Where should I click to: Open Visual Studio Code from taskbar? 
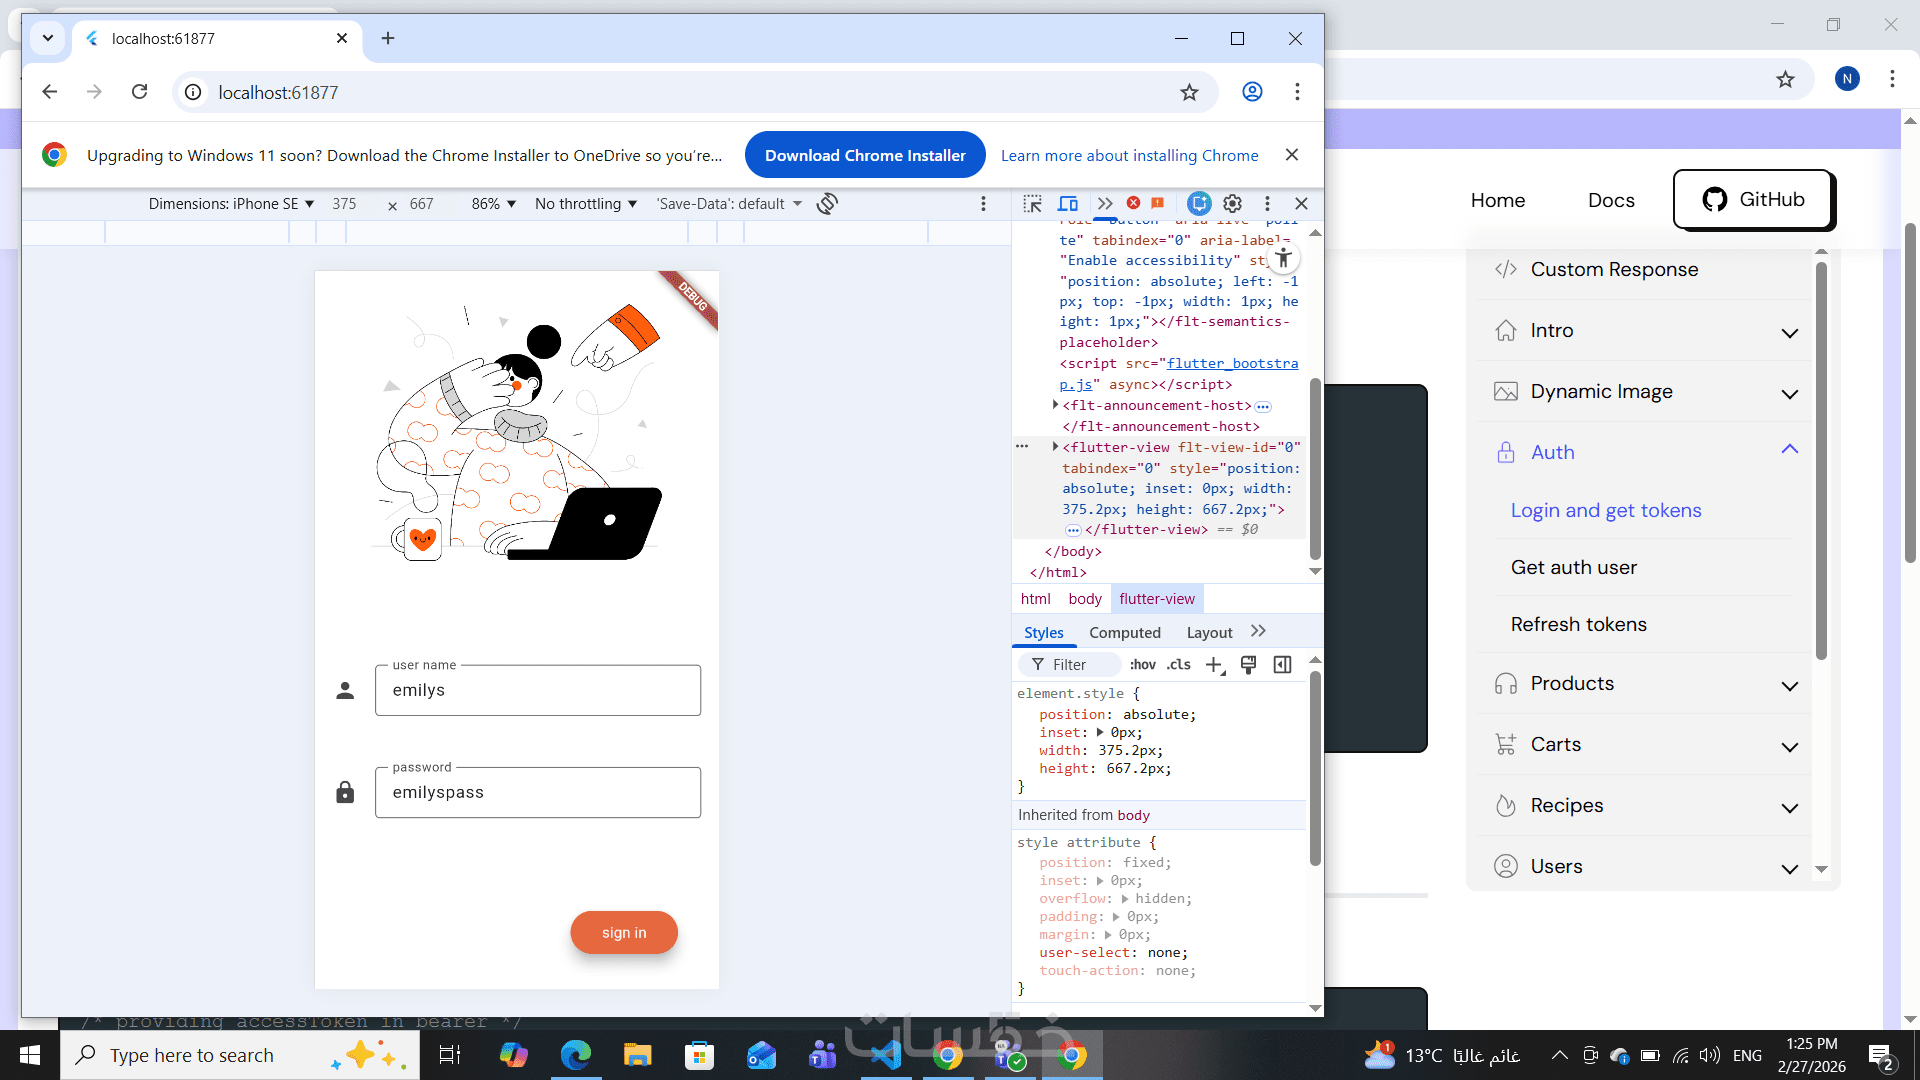(x=886, y=1055)
